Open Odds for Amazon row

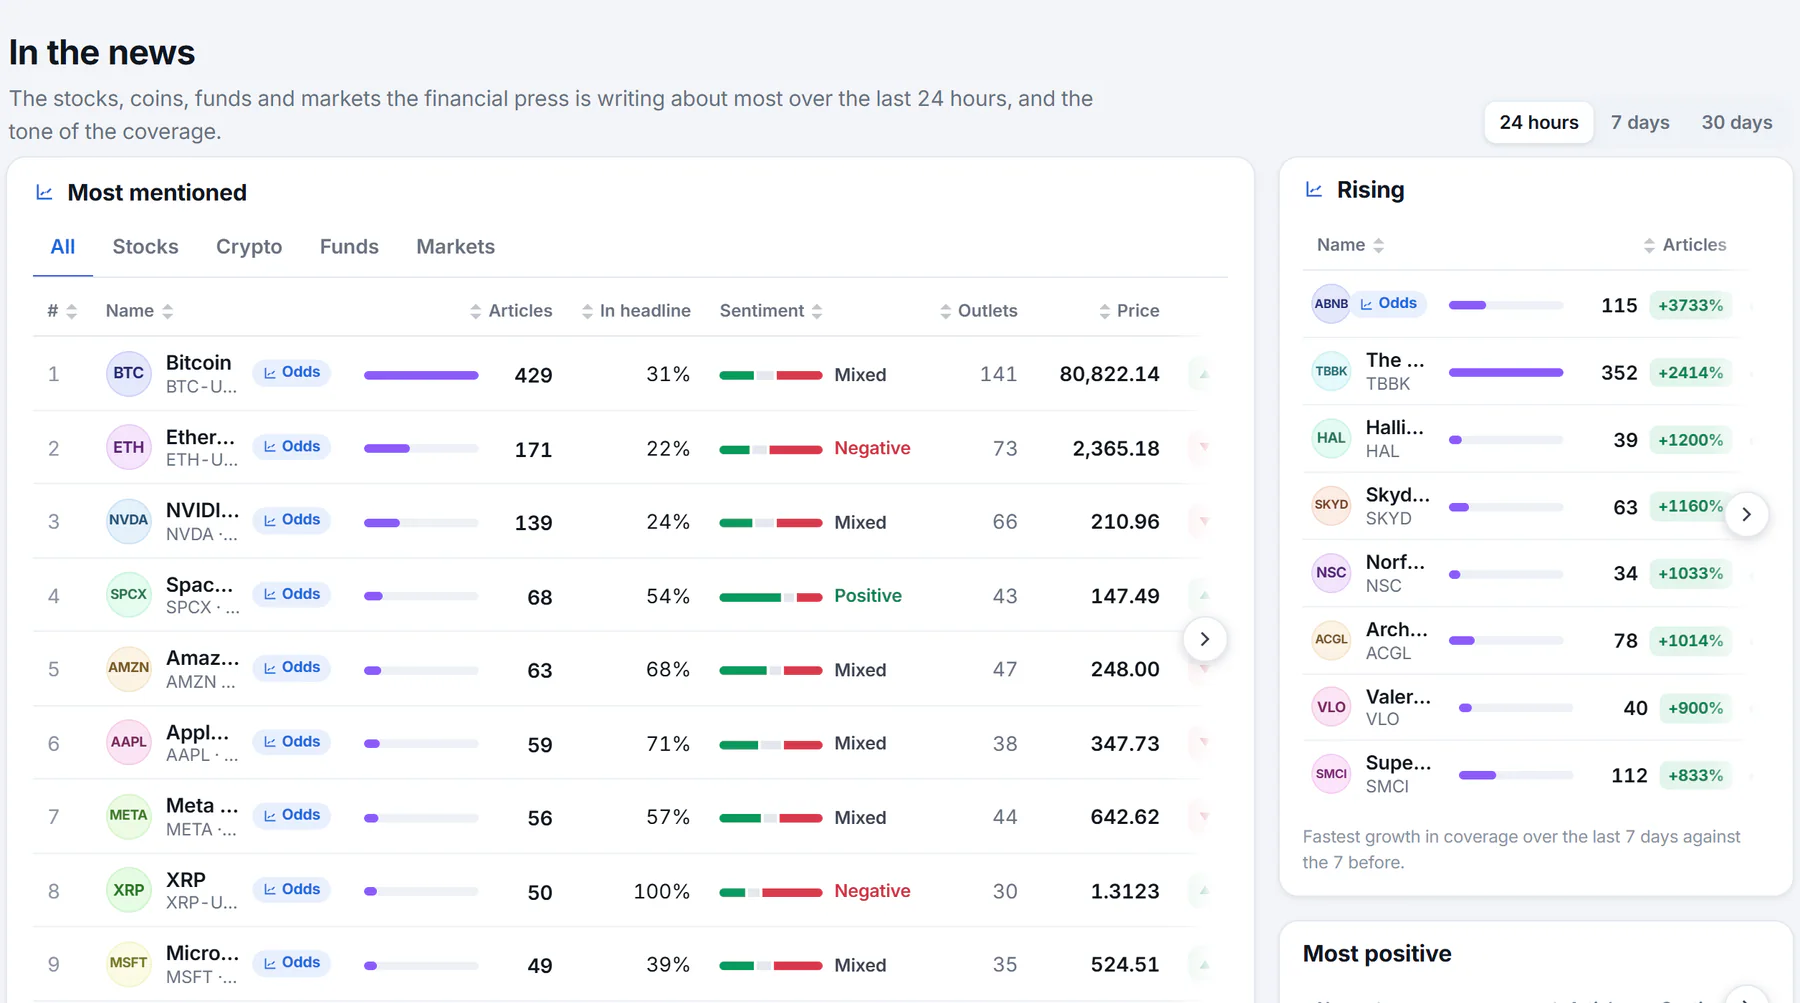pyautogui.click(x=291, y=667)
